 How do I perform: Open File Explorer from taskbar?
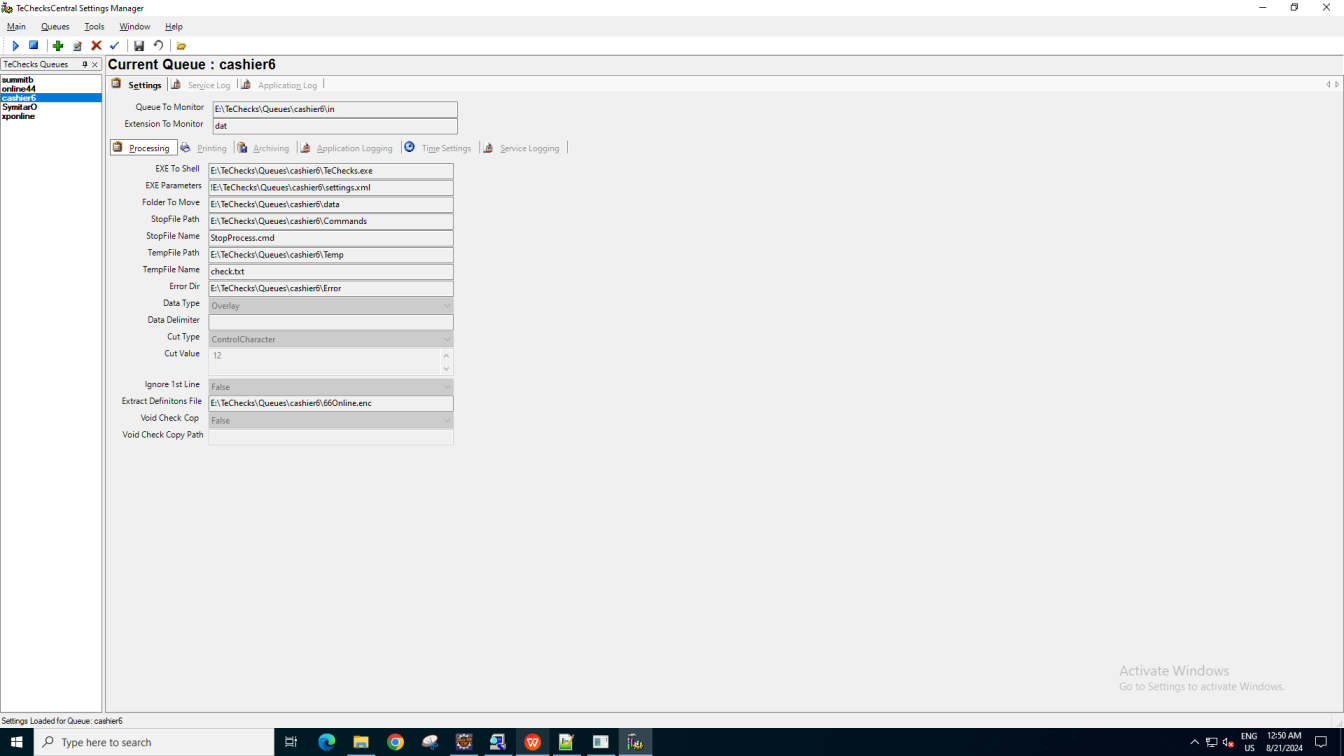[361, 742]
